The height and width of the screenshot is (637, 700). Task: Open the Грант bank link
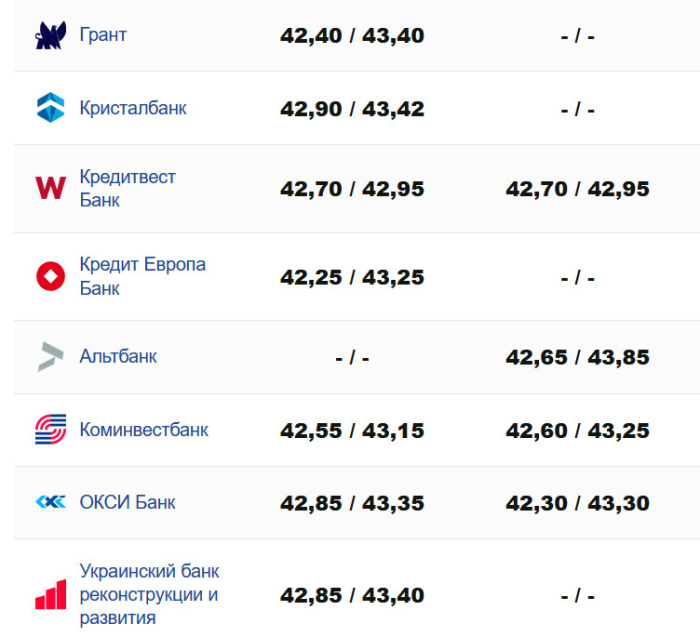pos(103,35)
